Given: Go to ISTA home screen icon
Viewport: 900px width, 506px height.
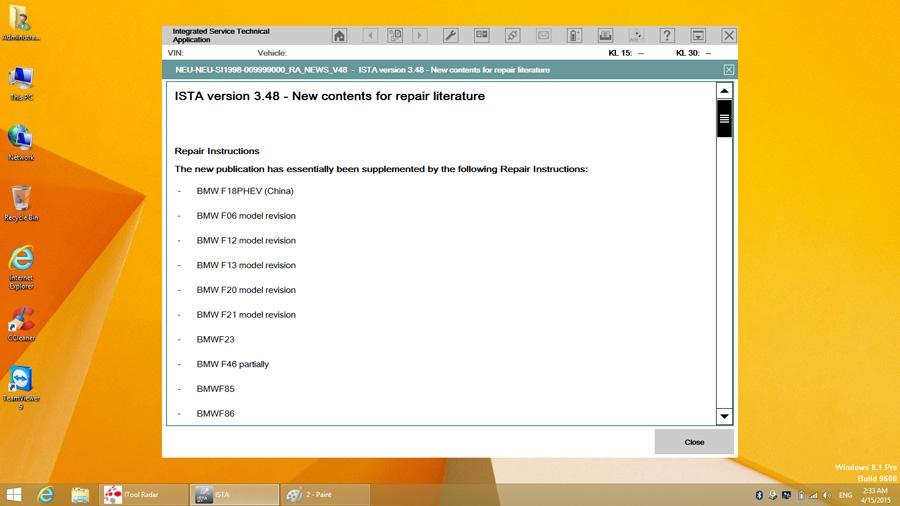Looking at the screenshot, I should point(339,36).
